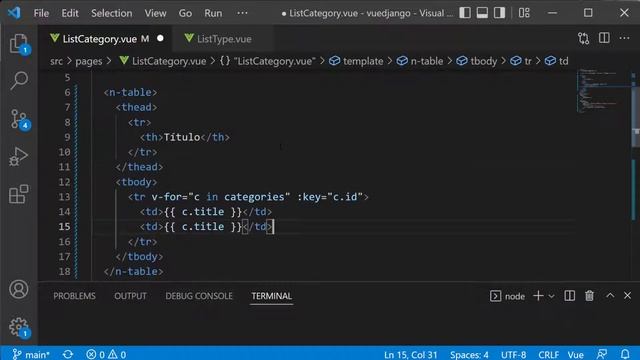
Task: Maximize panel size chevron
Action: [x=610, y=296]
